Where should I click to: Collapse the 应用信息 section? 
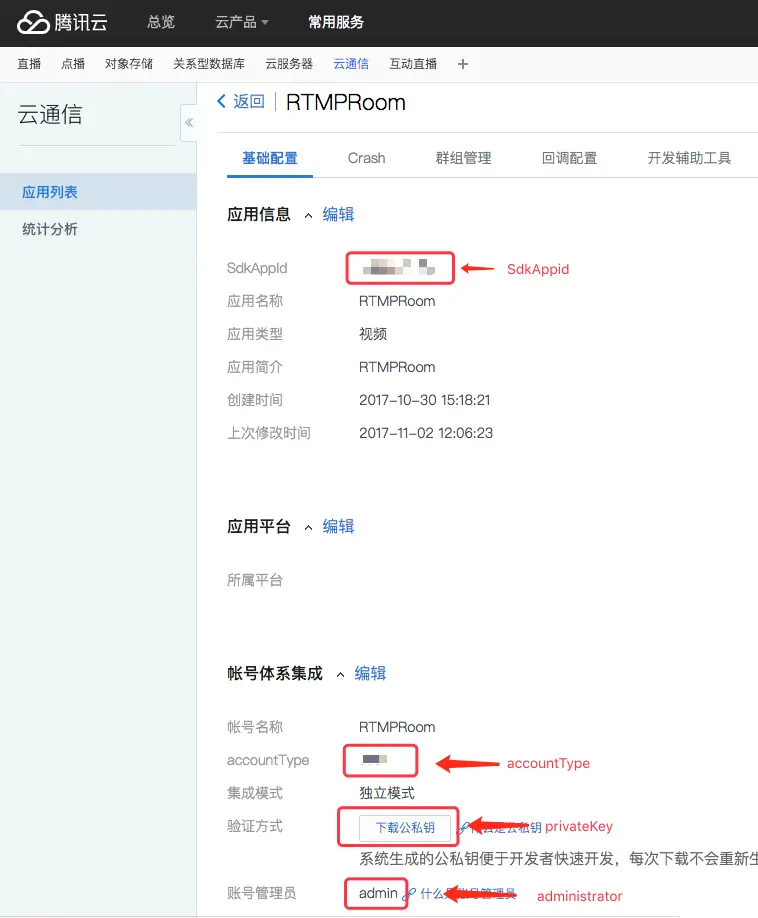click(x=308, y=216)
